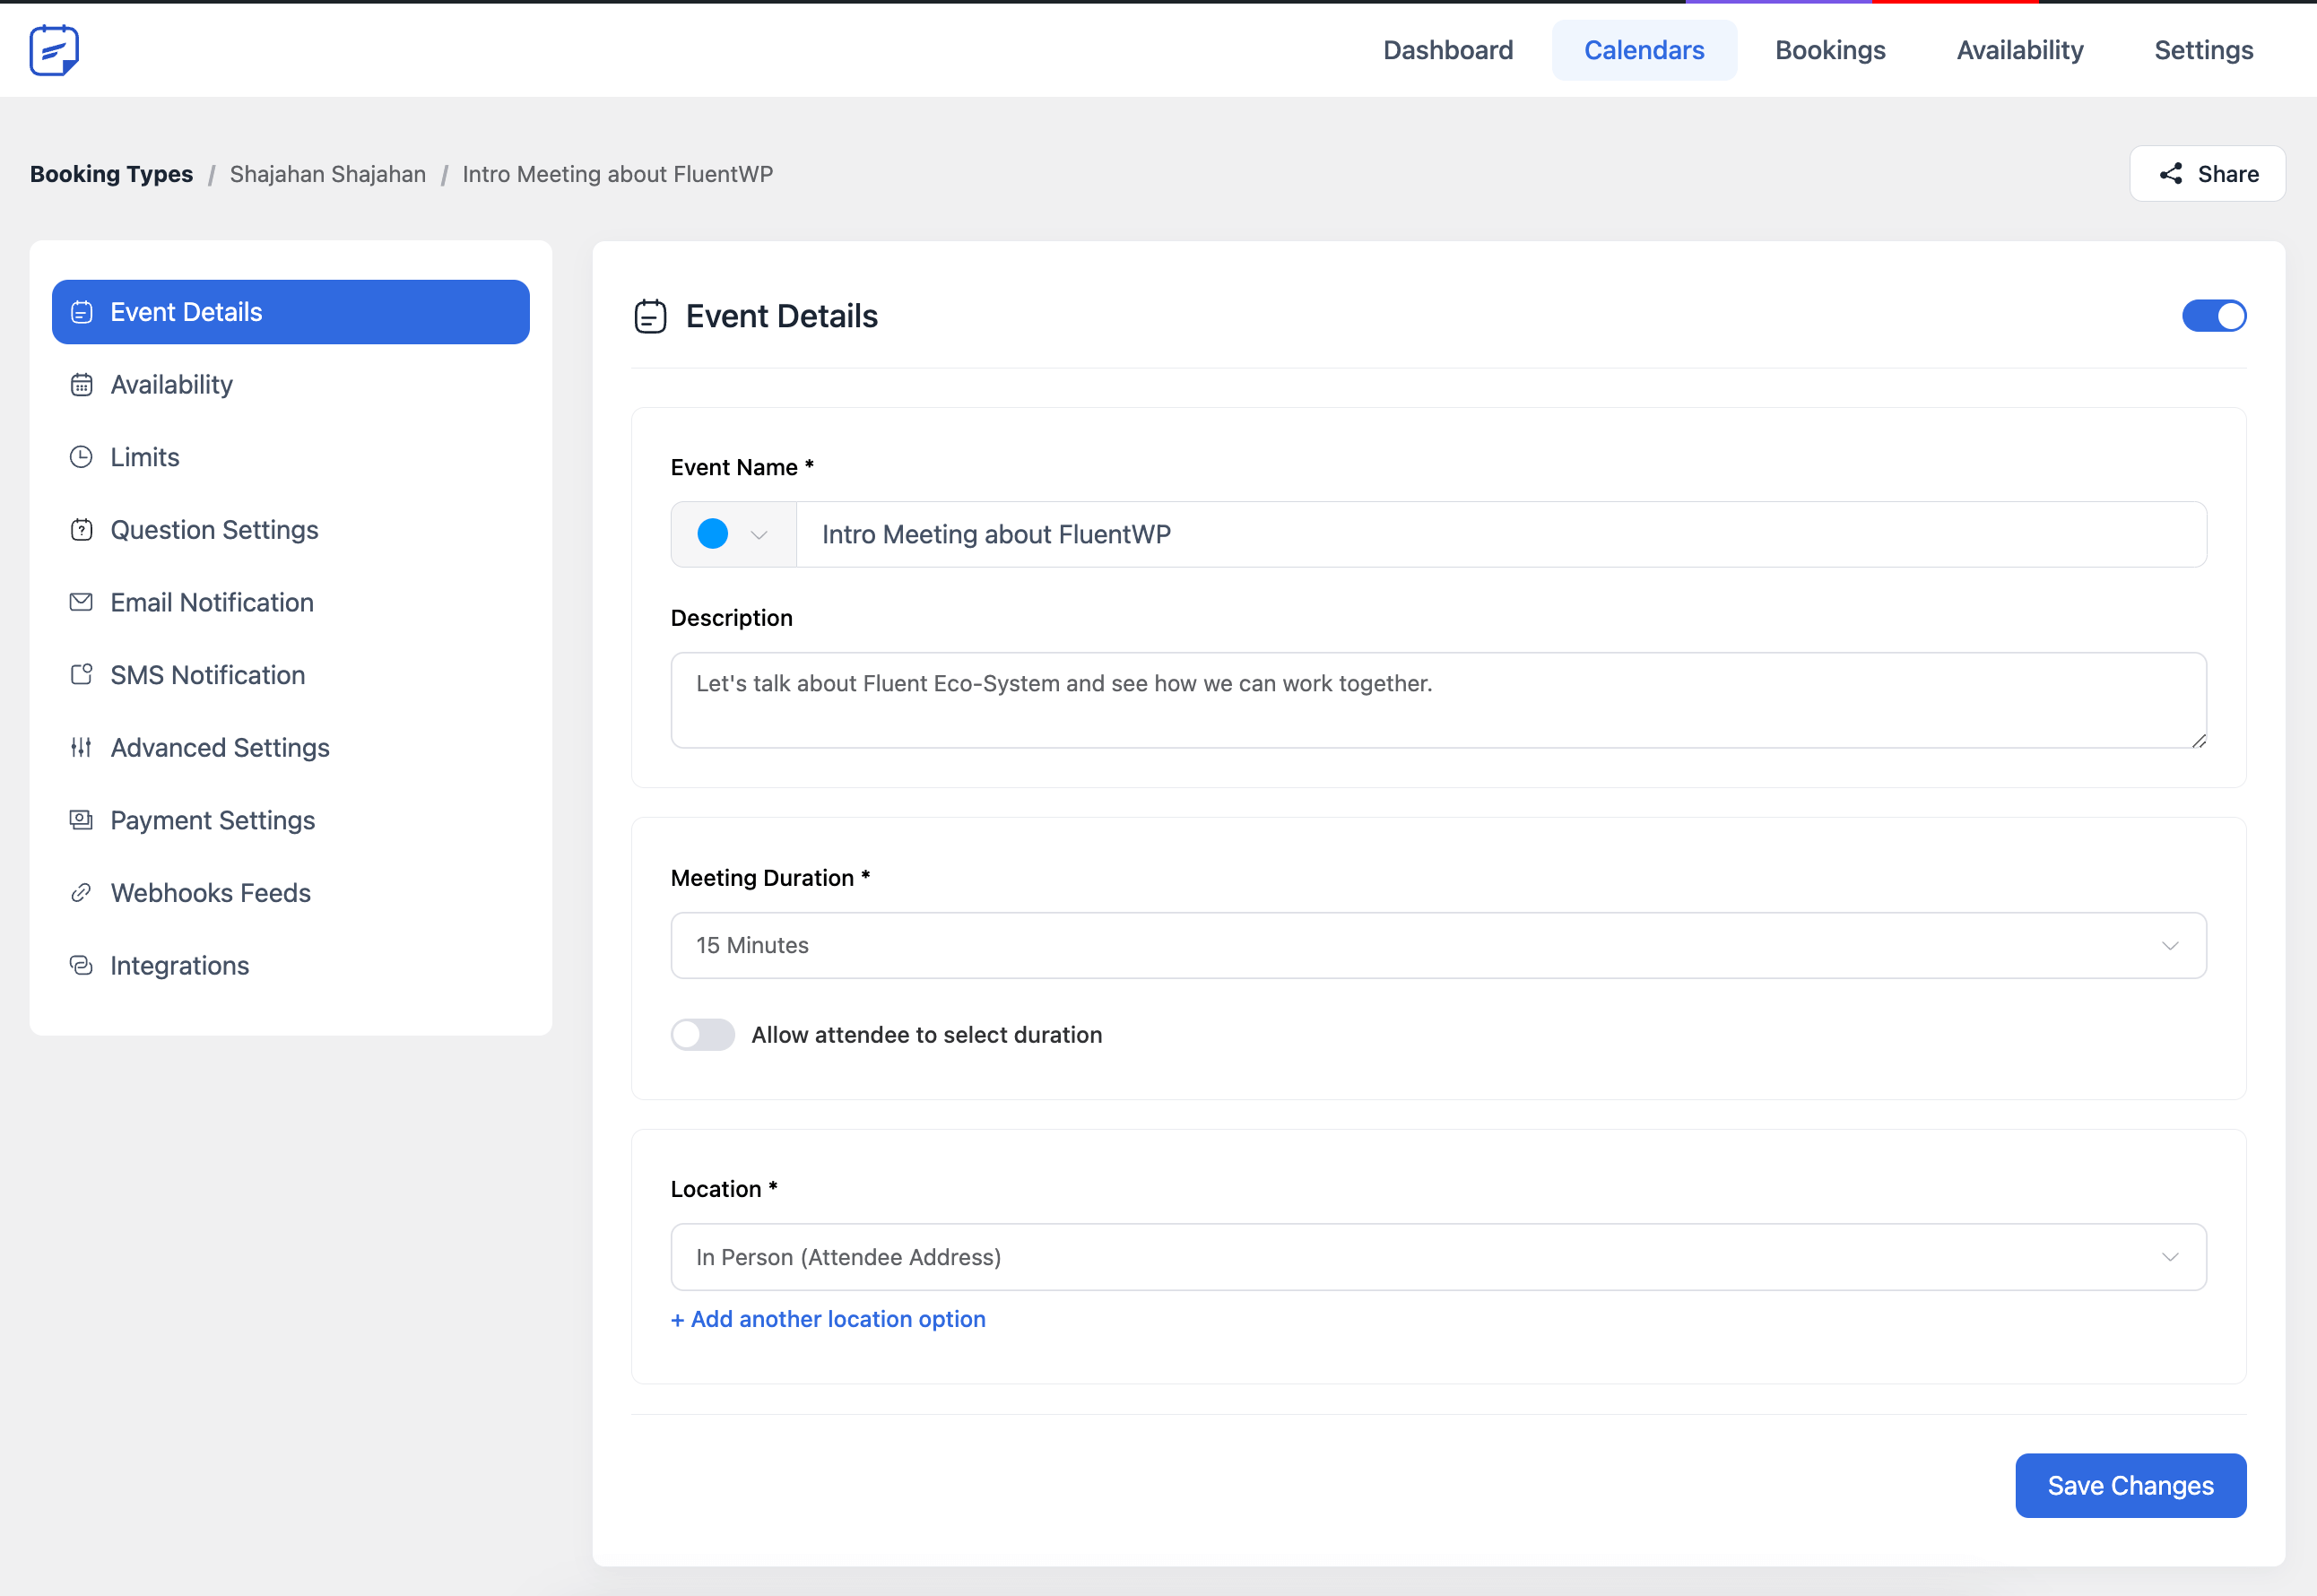Expand the Location dropdown

coord(1437,1257)
